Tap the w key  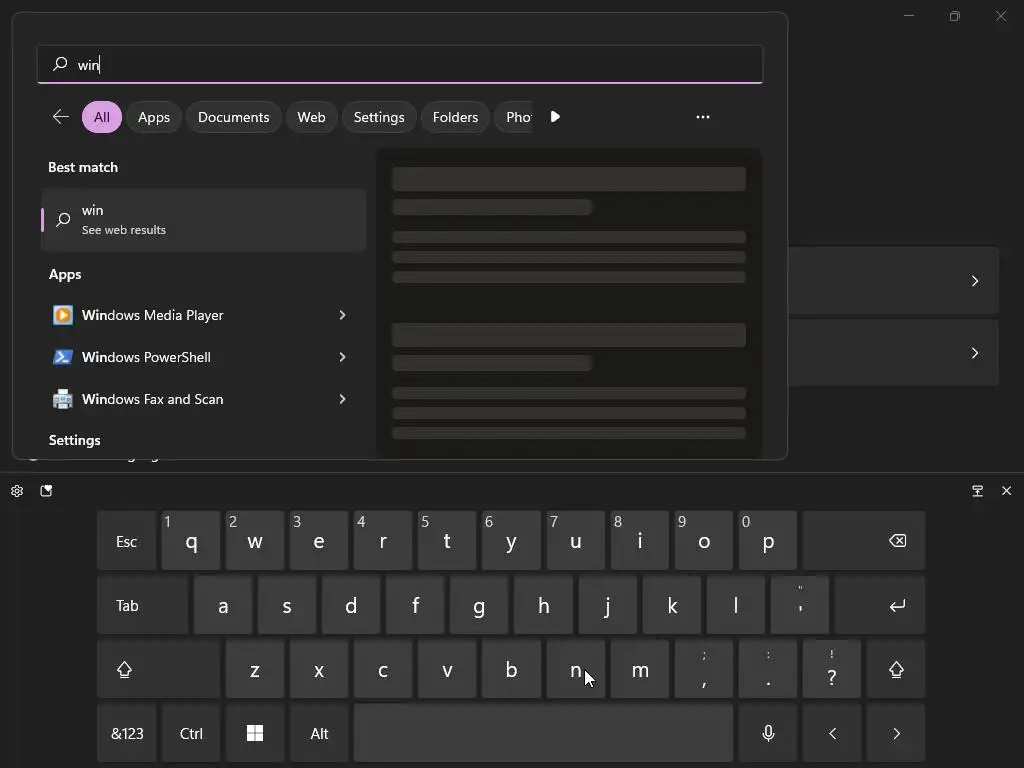coord(255,541)
